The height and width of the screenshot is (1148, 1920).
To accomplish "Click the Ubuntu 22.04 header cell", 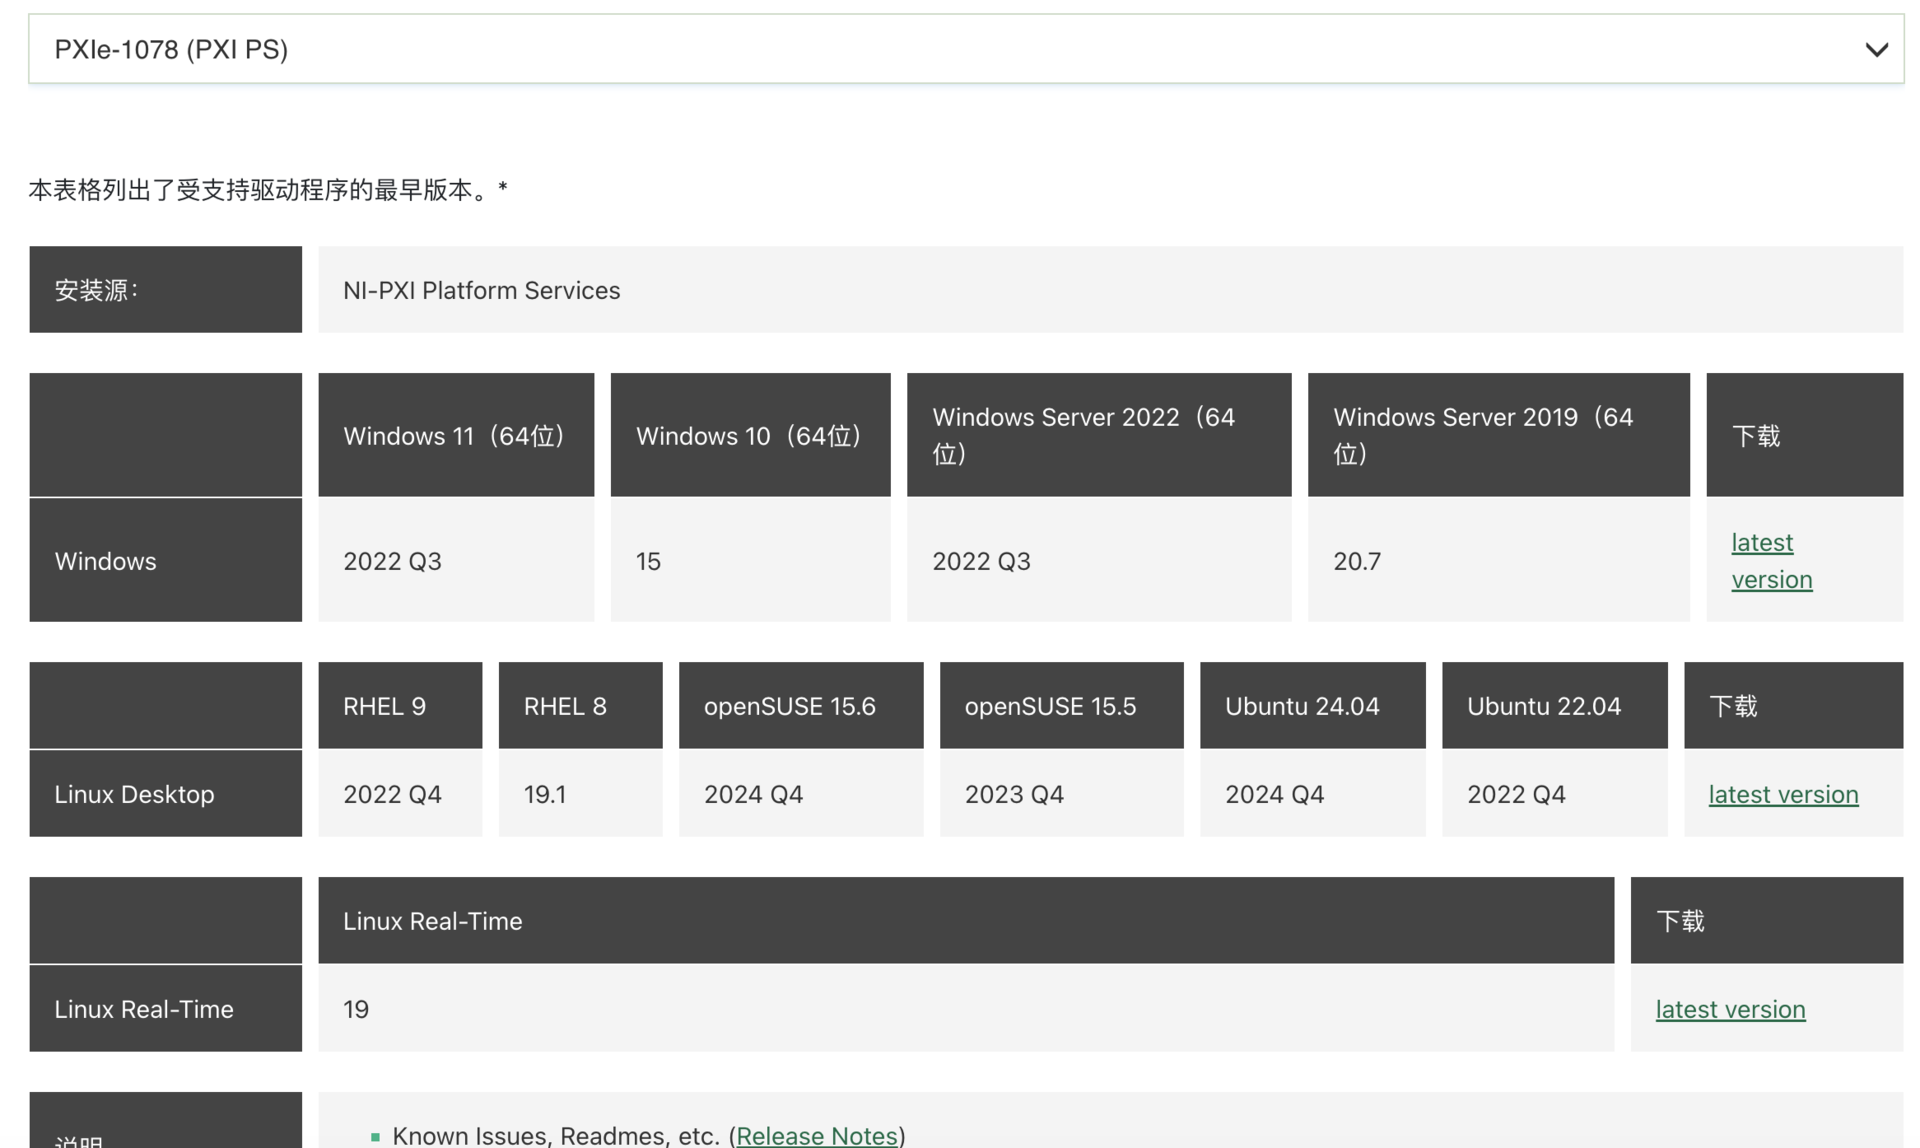I will coord(1554,705).
